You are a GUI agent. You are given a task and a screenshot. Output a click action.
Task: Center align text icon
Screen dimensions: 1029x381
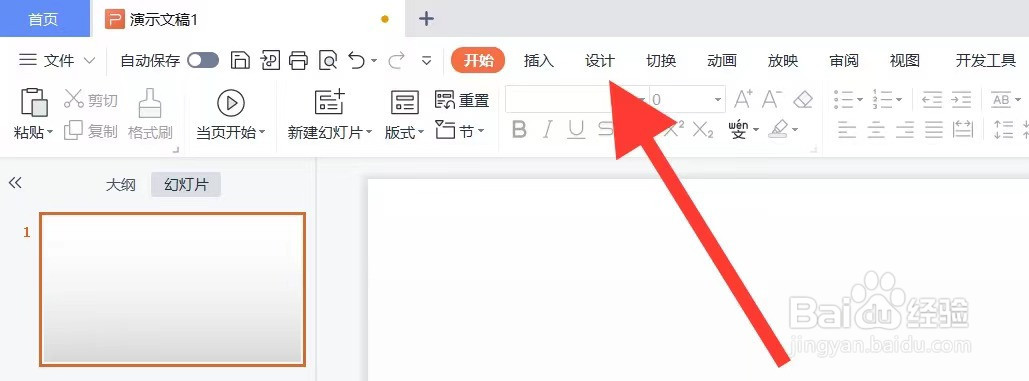[875, 130]
